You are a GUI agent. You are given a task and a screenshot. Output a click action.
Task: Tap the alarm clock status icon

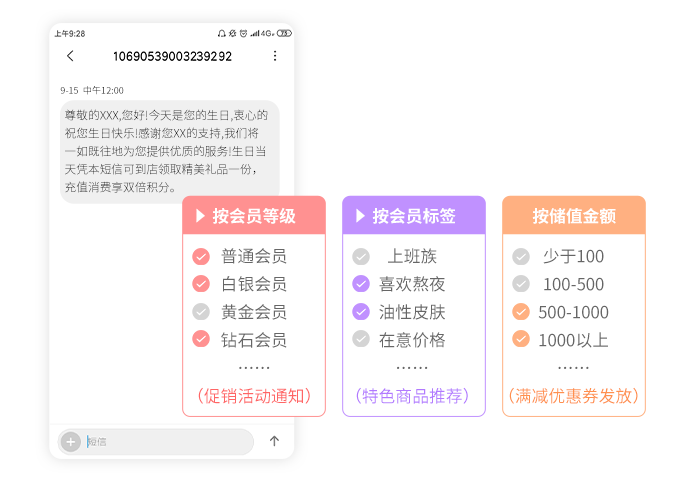(x=244, y=33)
